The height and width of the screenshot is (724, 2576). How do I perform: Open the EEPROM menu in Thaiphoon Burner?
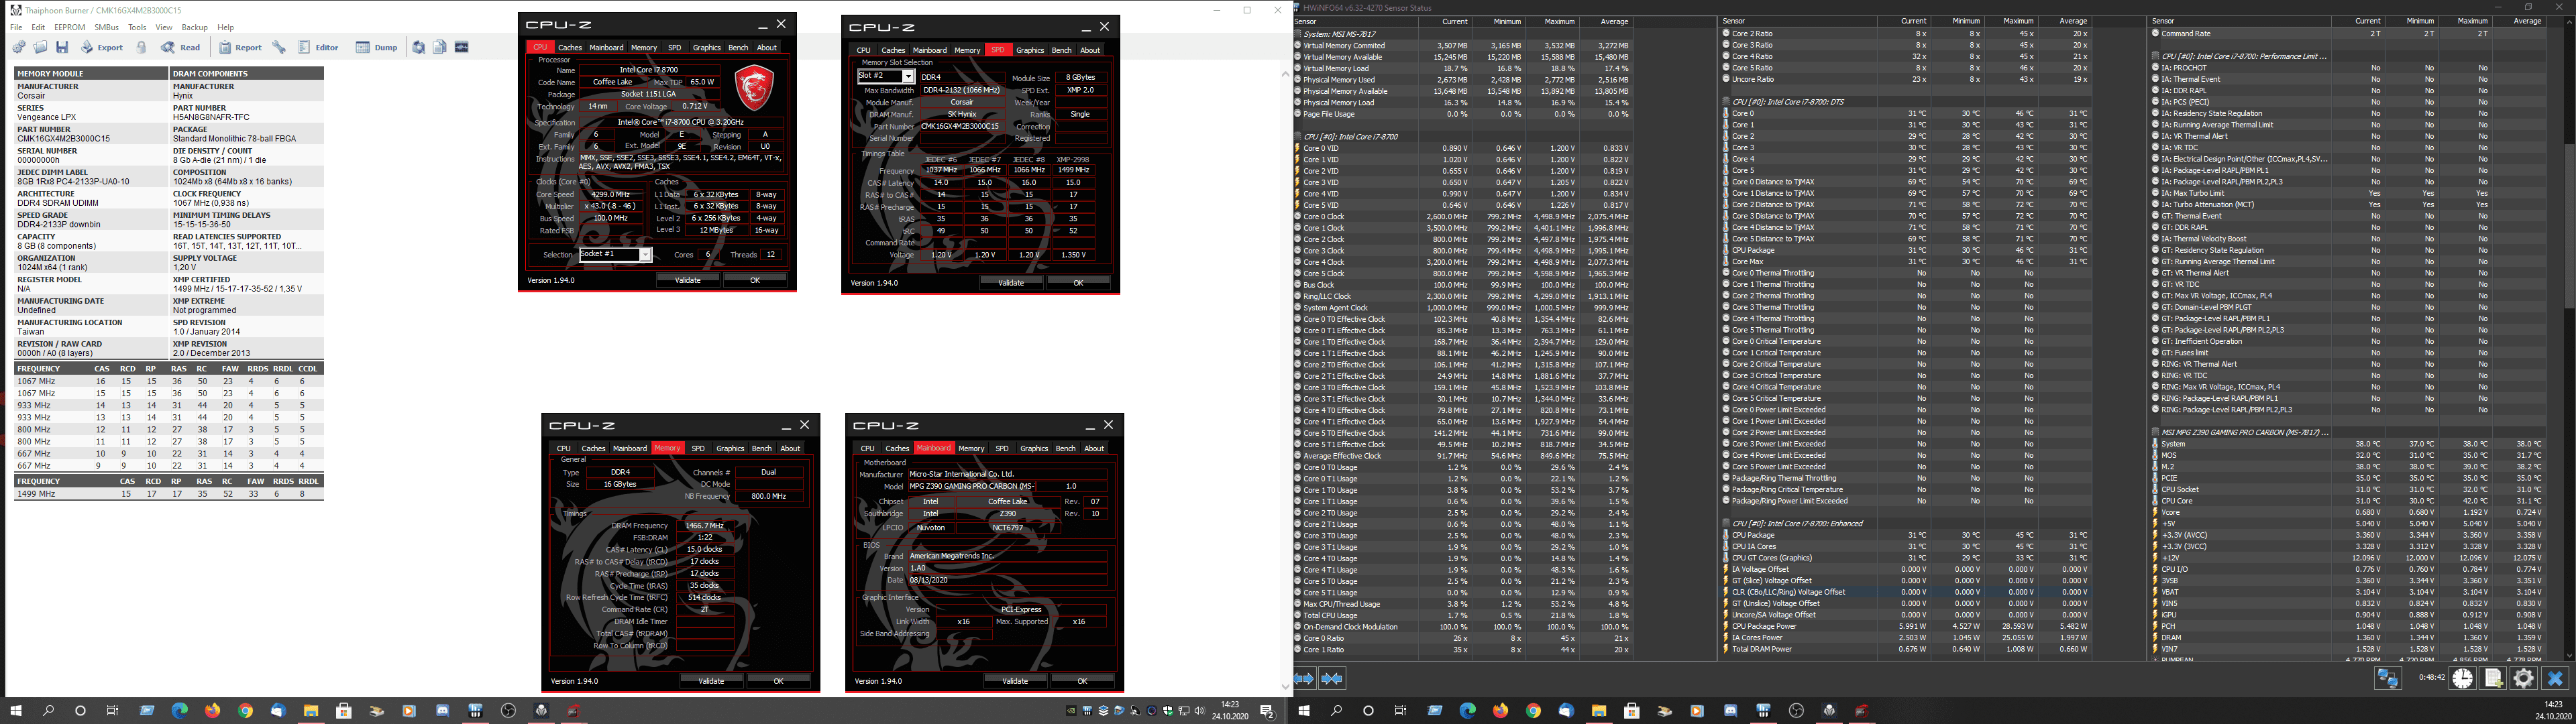pyautogui.click(x=69, y=27)
